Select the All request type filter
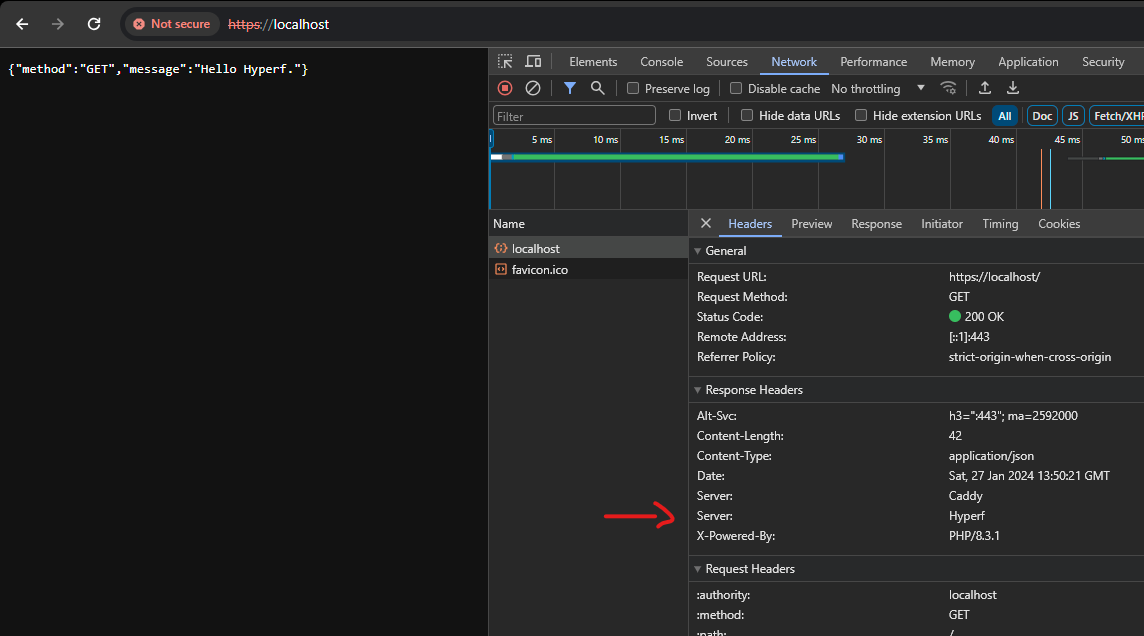Viewport: 1144px width, 636px height. pyautogui.click(x=1005, y=116)
